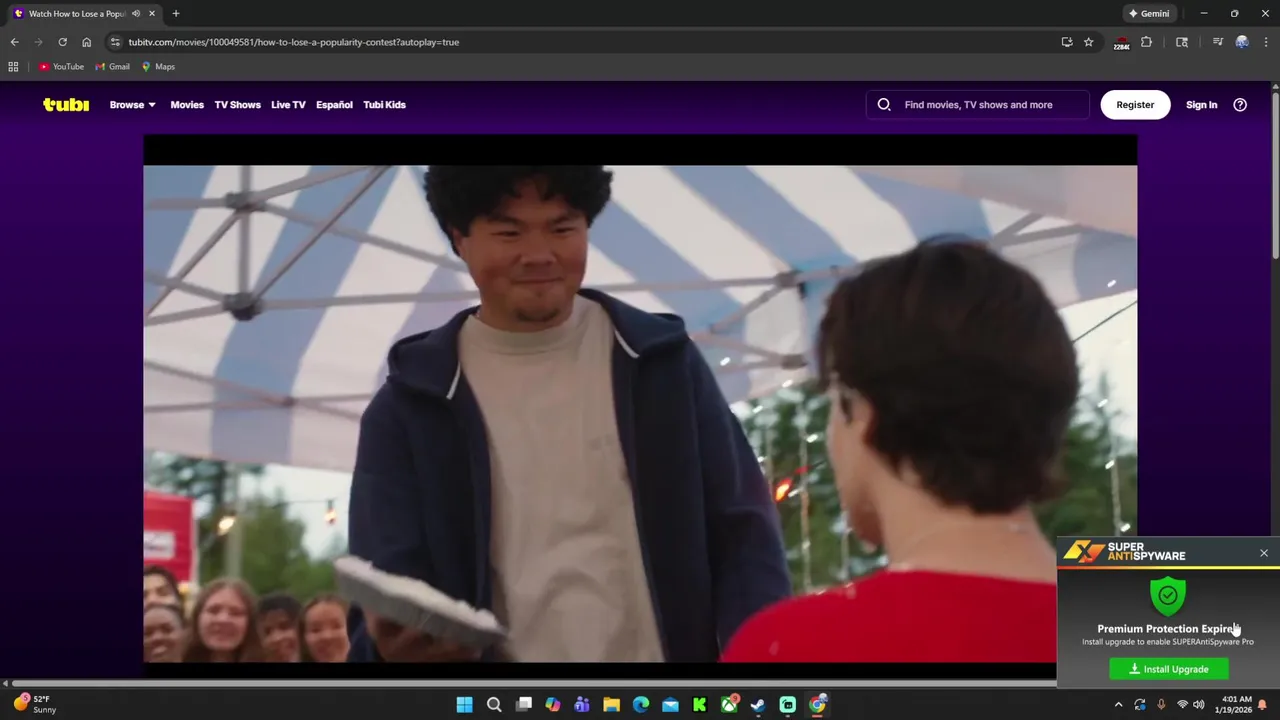Open the YouTube bookmark
The image size is (1280, 720).
tap(61, 67)
